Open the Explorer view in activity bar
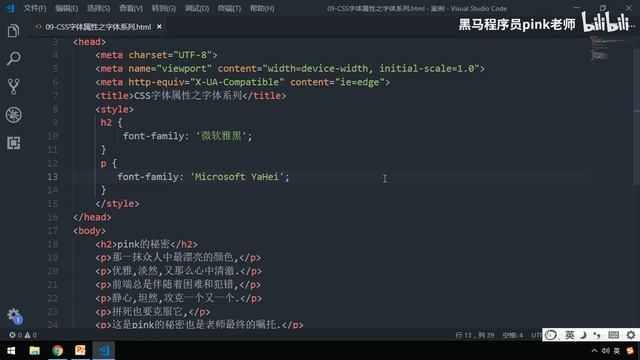This screenshot has height=360, width=640. click(x=13, y=31)
